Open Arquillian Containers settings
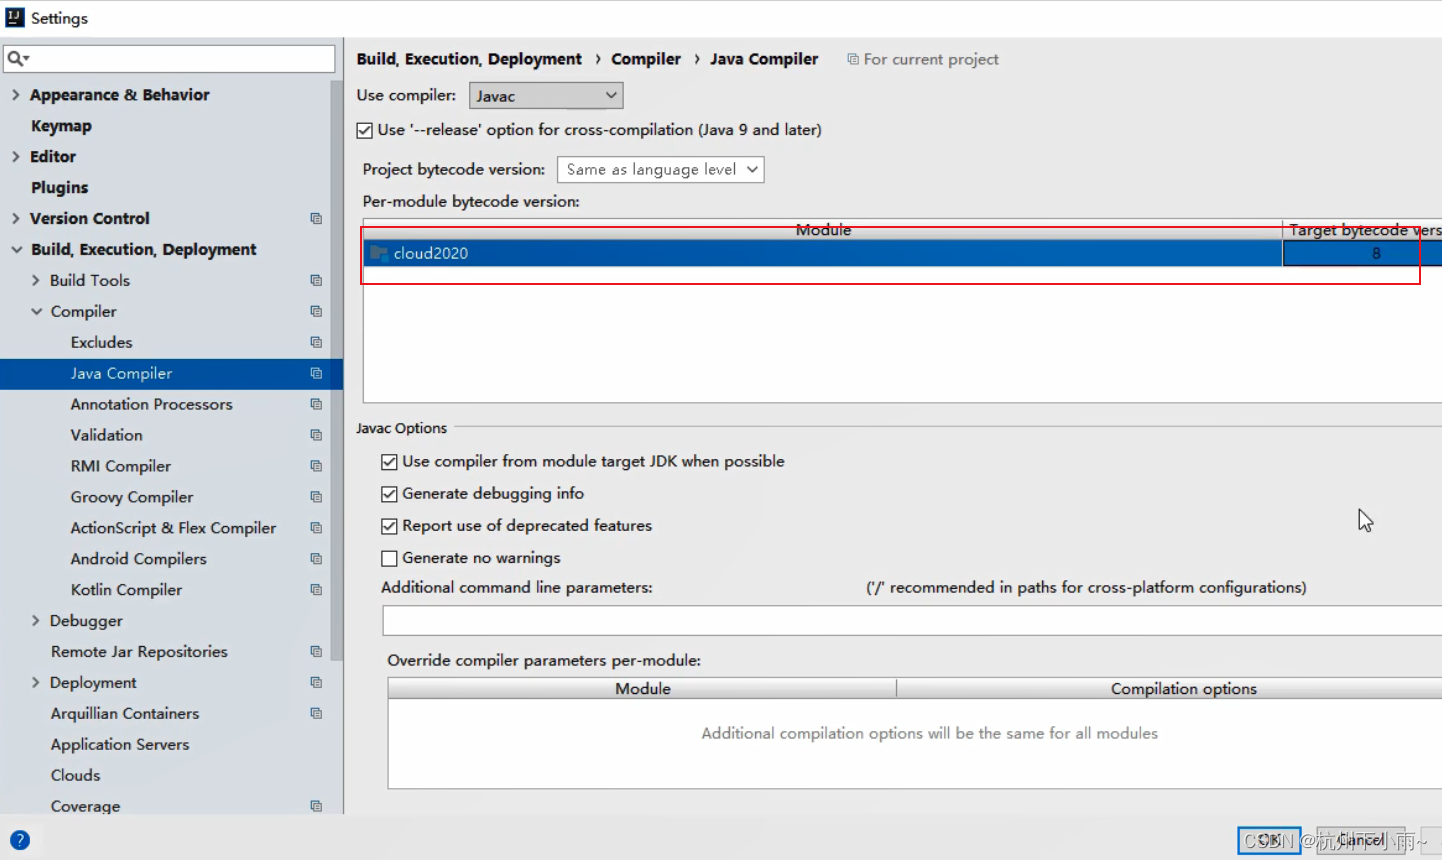This screenshot has width=1442, height=860. [125, 713]
